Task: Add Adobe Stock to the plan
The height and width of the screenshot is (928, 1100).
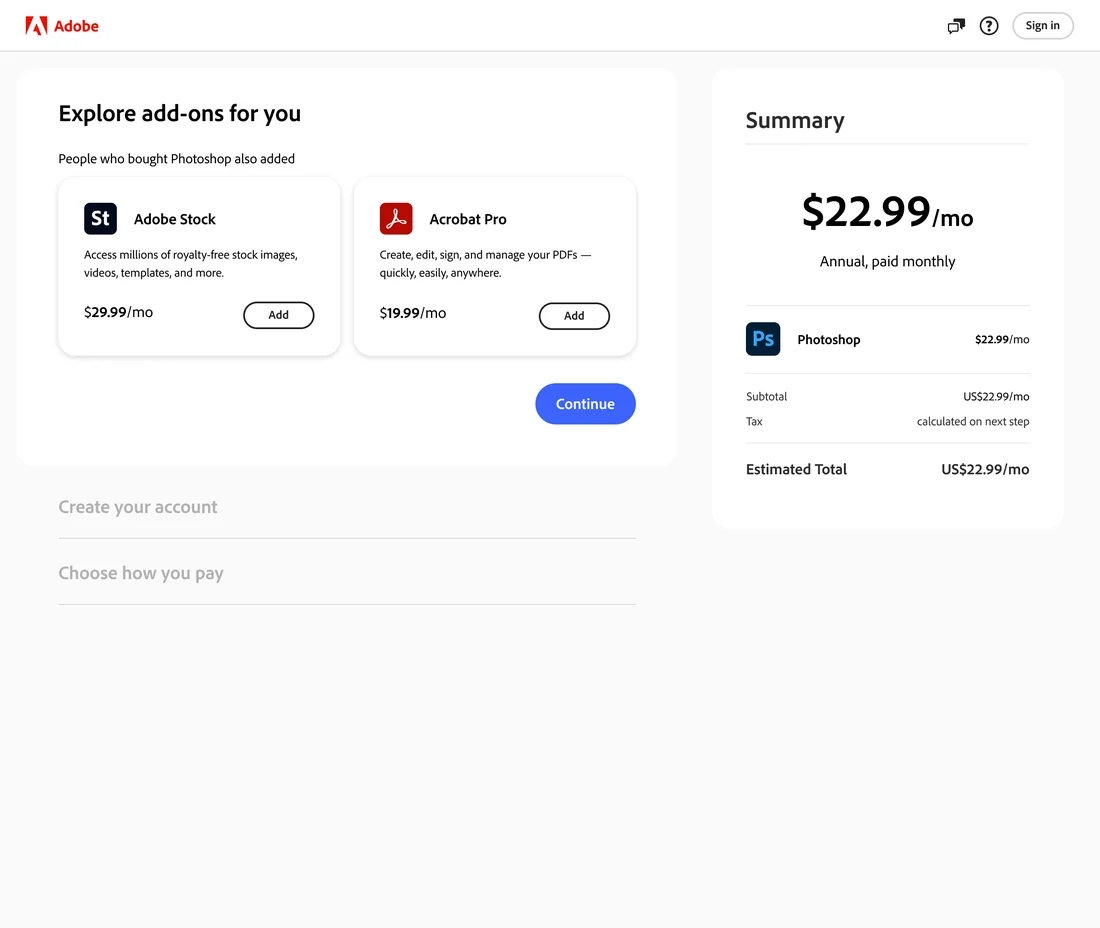Action: point(279,315)
